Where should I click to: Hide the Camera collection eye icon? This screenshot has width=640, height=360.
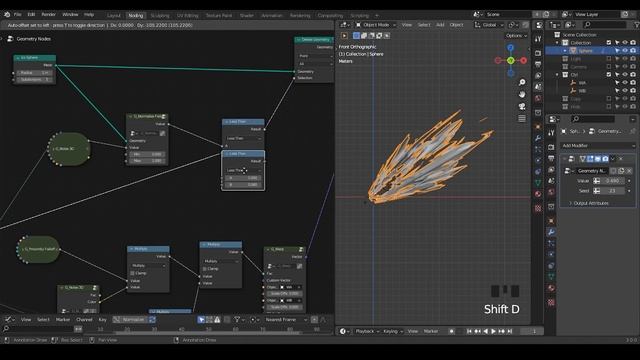tap(625, 67)
